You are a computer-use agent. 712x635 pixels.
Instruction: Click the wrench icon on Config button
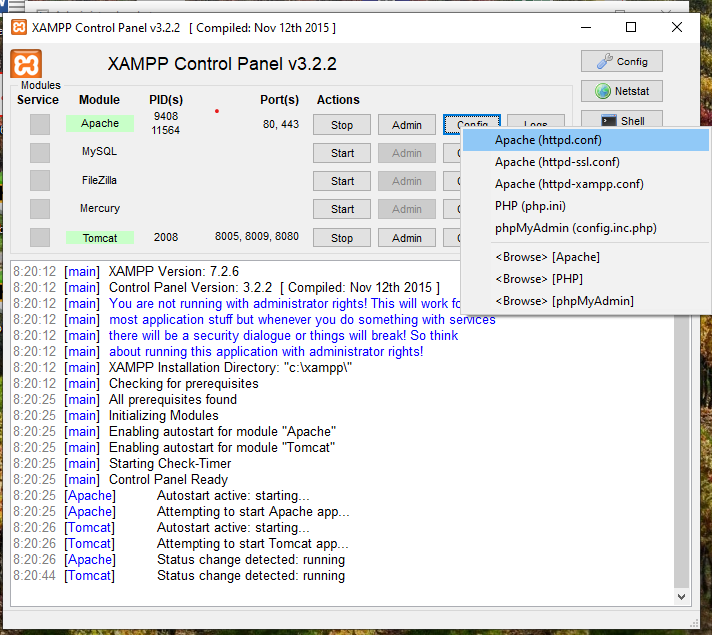pos(604,61)
